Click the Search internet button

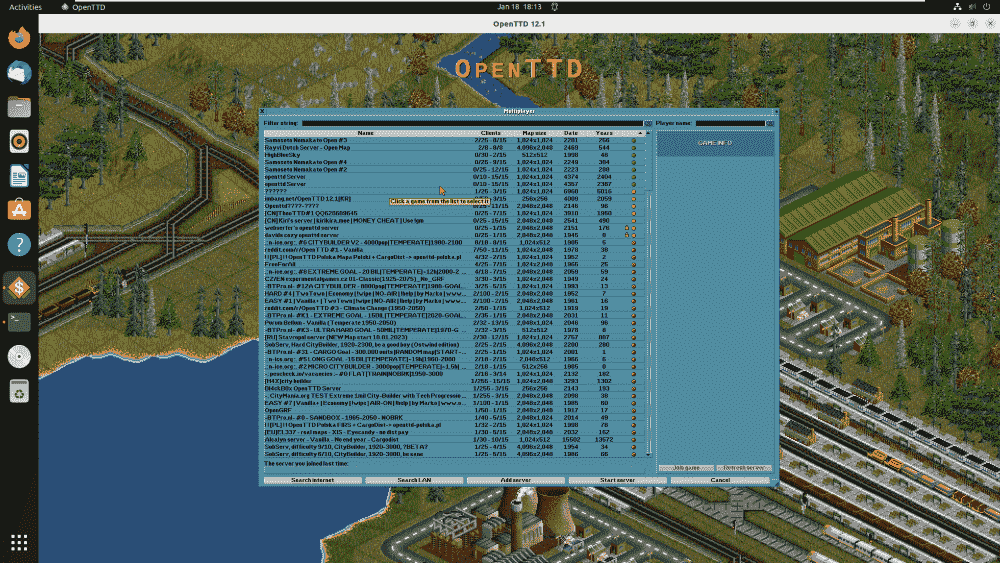coord(312,480)
